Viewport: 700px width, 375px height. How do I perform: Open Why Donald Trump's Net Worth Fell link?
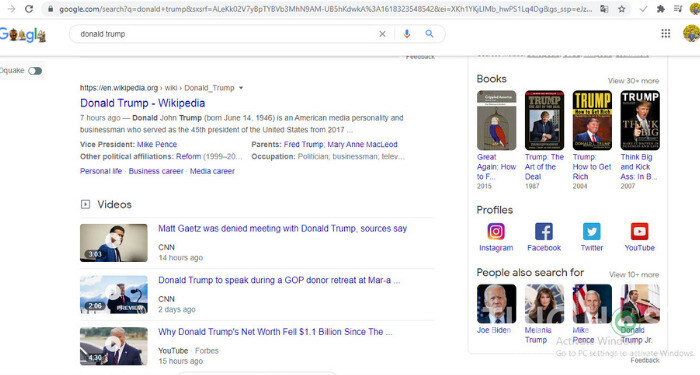pos(275,332)
